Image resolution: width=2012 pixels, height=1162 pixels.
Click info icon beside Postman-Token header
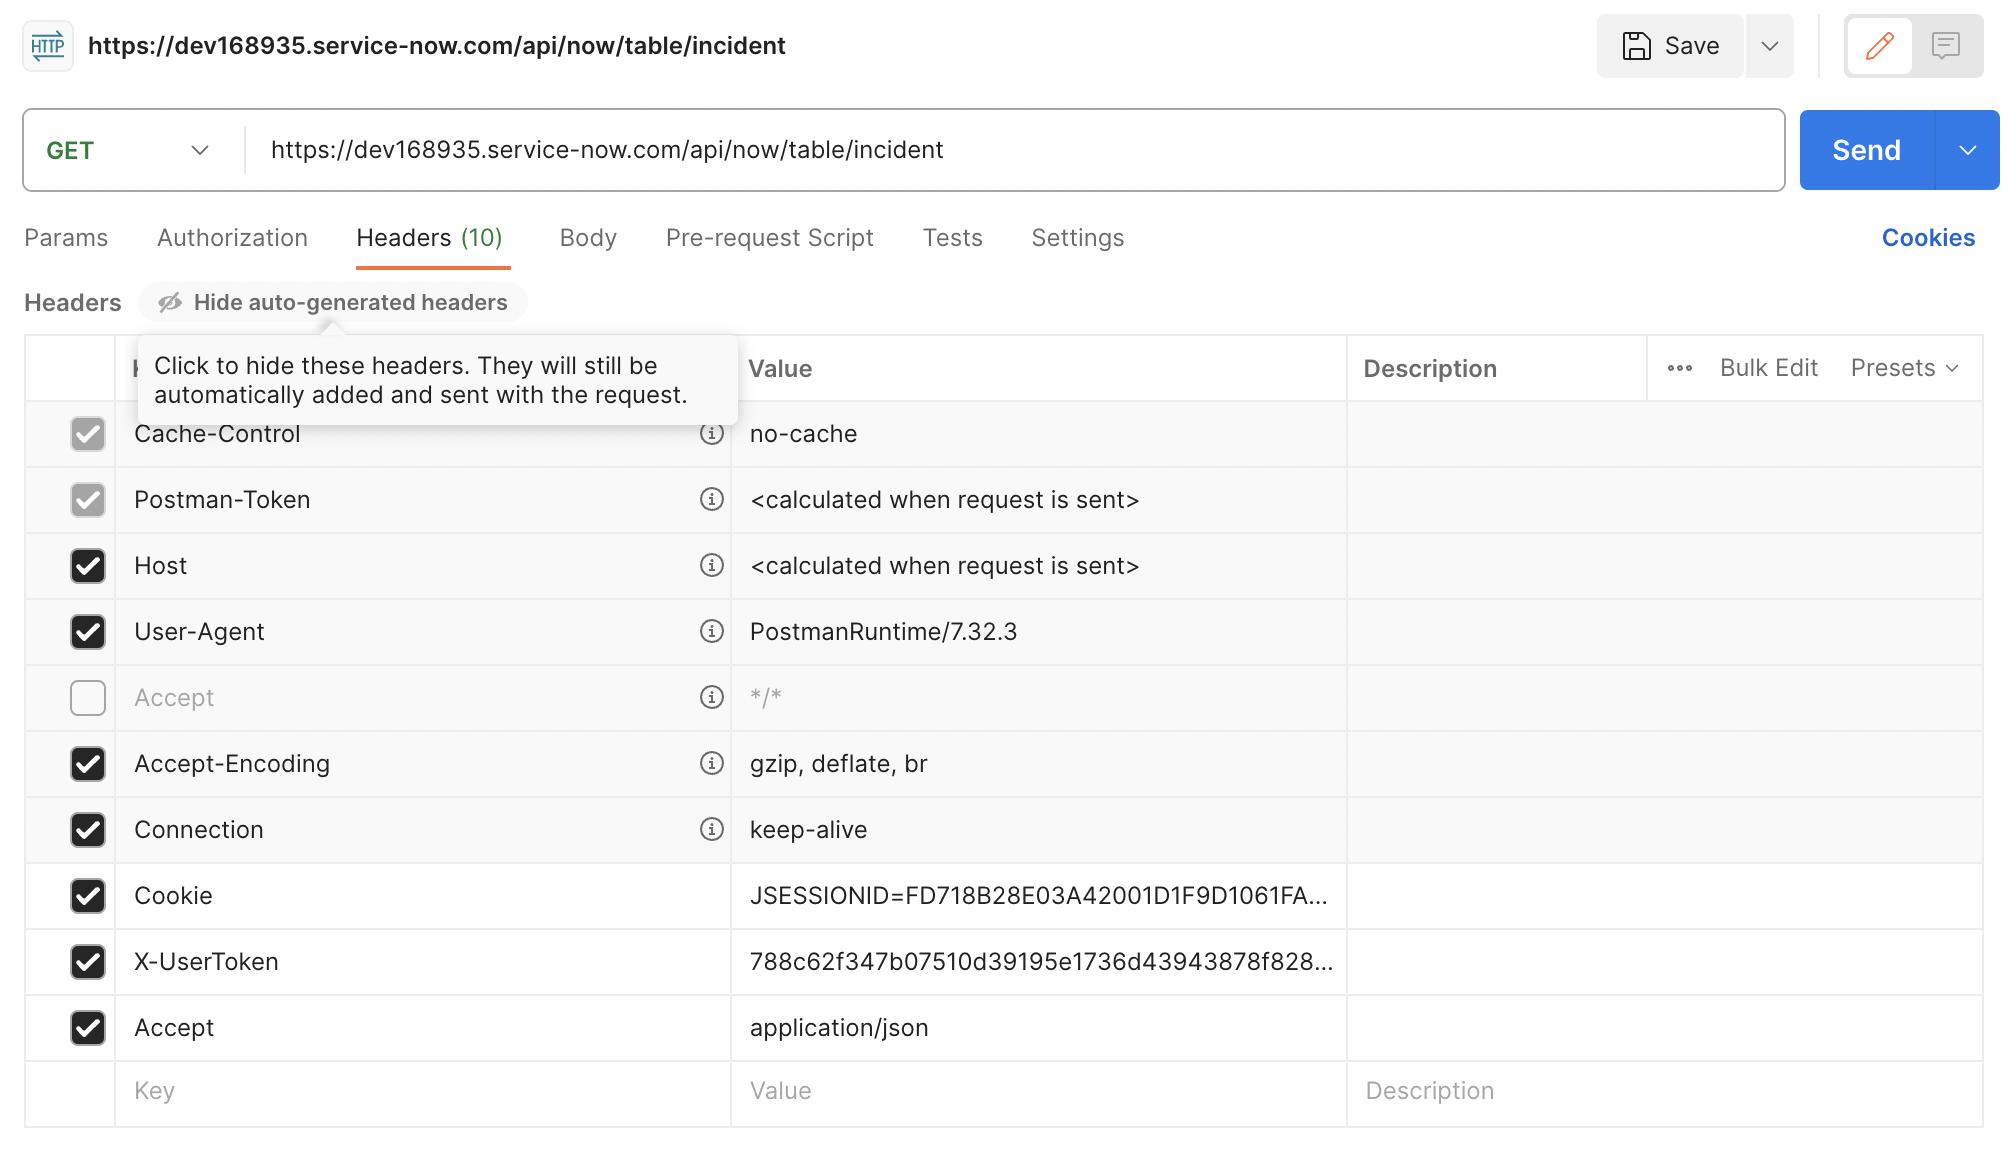711,499
